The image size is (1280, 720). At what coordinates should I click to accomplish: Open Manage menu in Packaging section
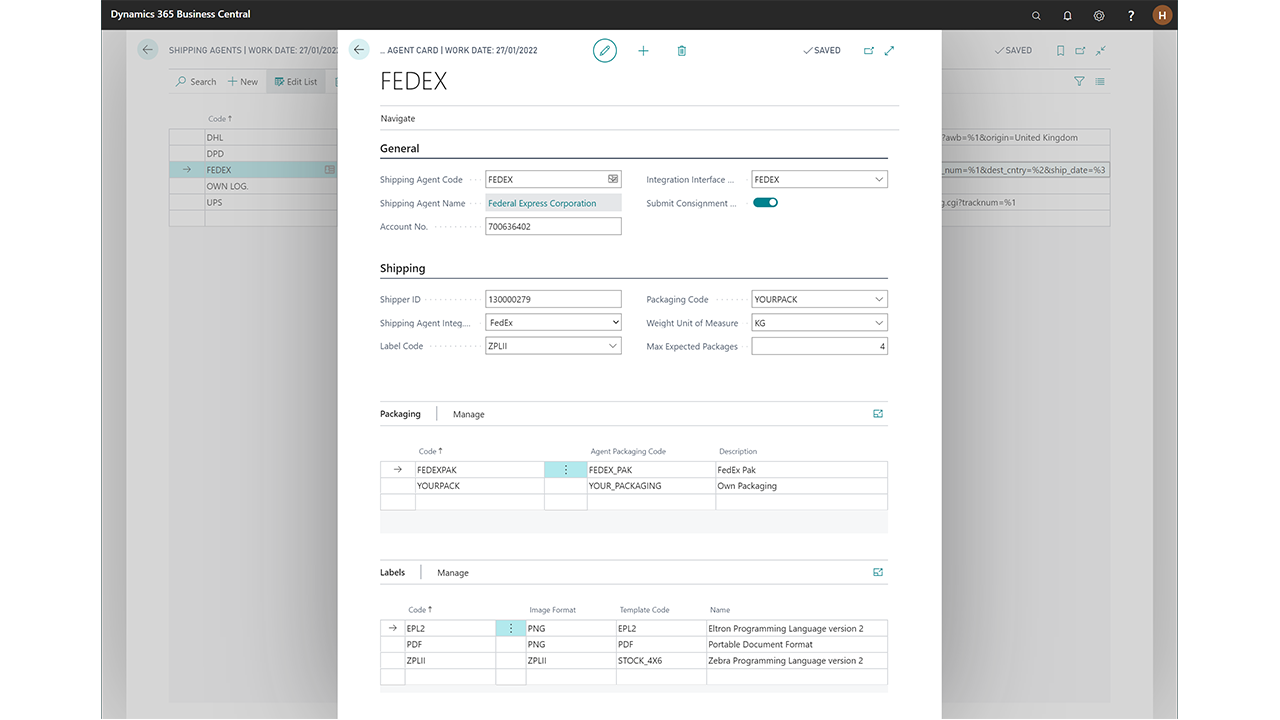468,414
